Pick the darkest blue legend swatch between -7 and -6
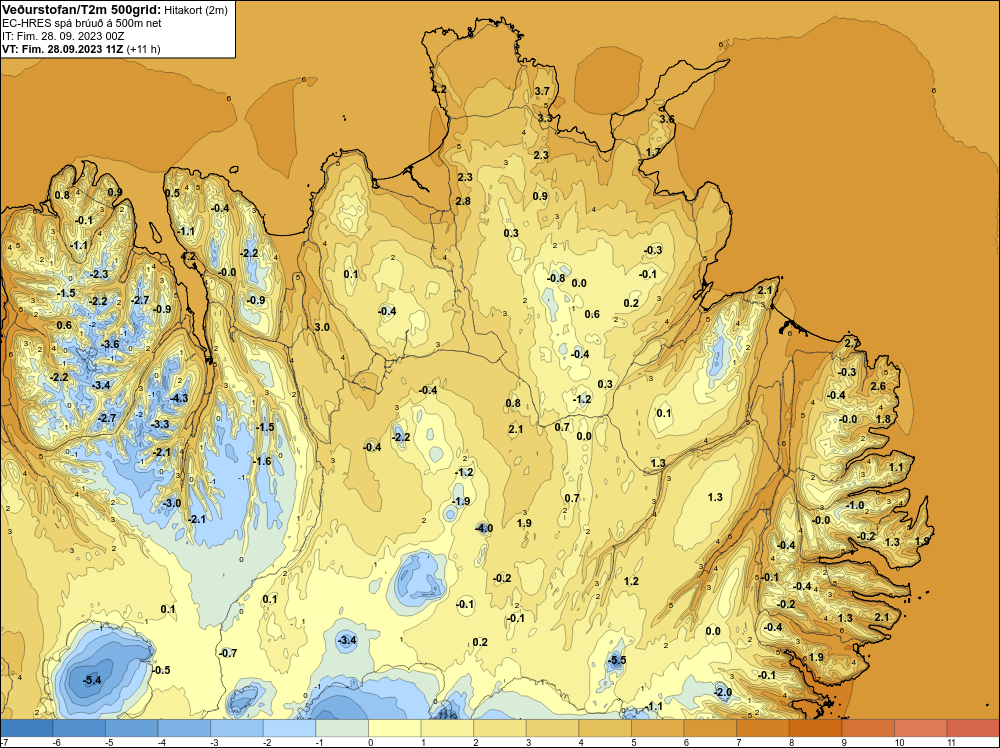This screenshot has width=1000, height=748. pos(27,728)
